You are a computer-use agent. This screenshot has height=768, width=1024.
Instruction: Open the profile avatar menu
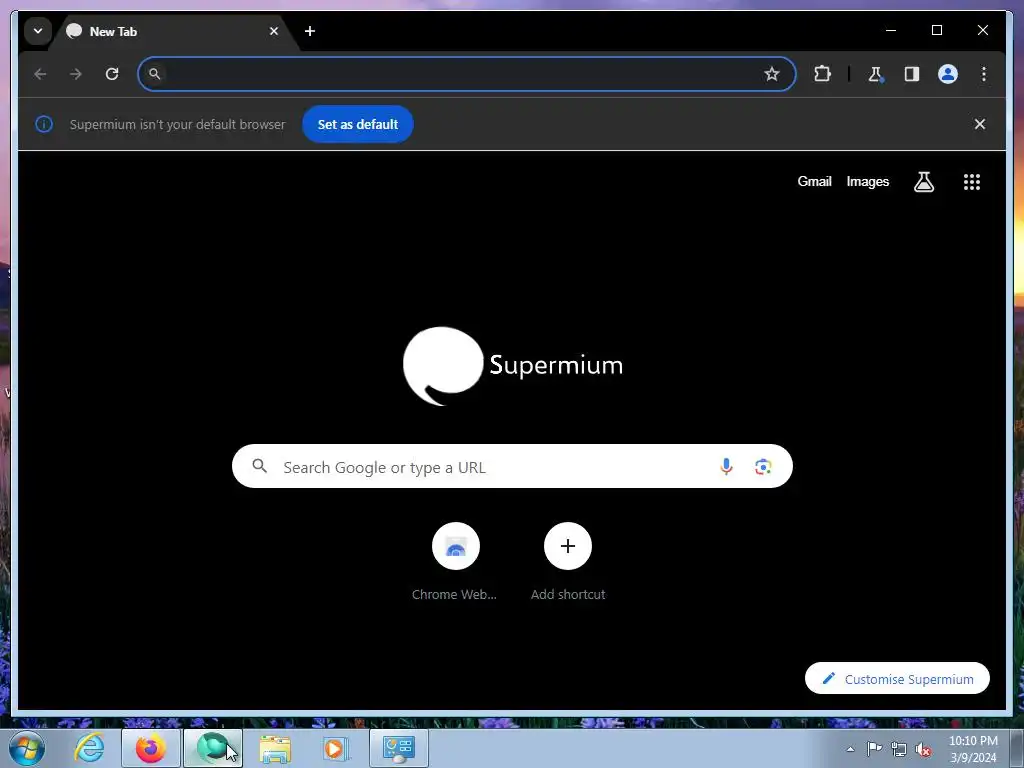point(948,74)
